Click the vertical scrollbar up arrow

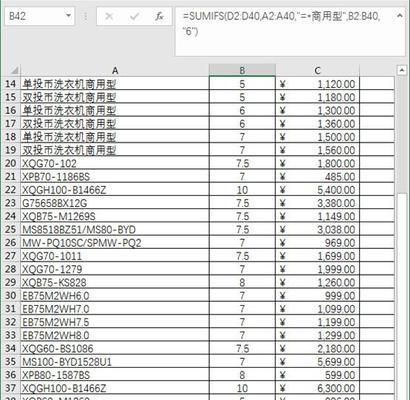[x=402, y=70]
